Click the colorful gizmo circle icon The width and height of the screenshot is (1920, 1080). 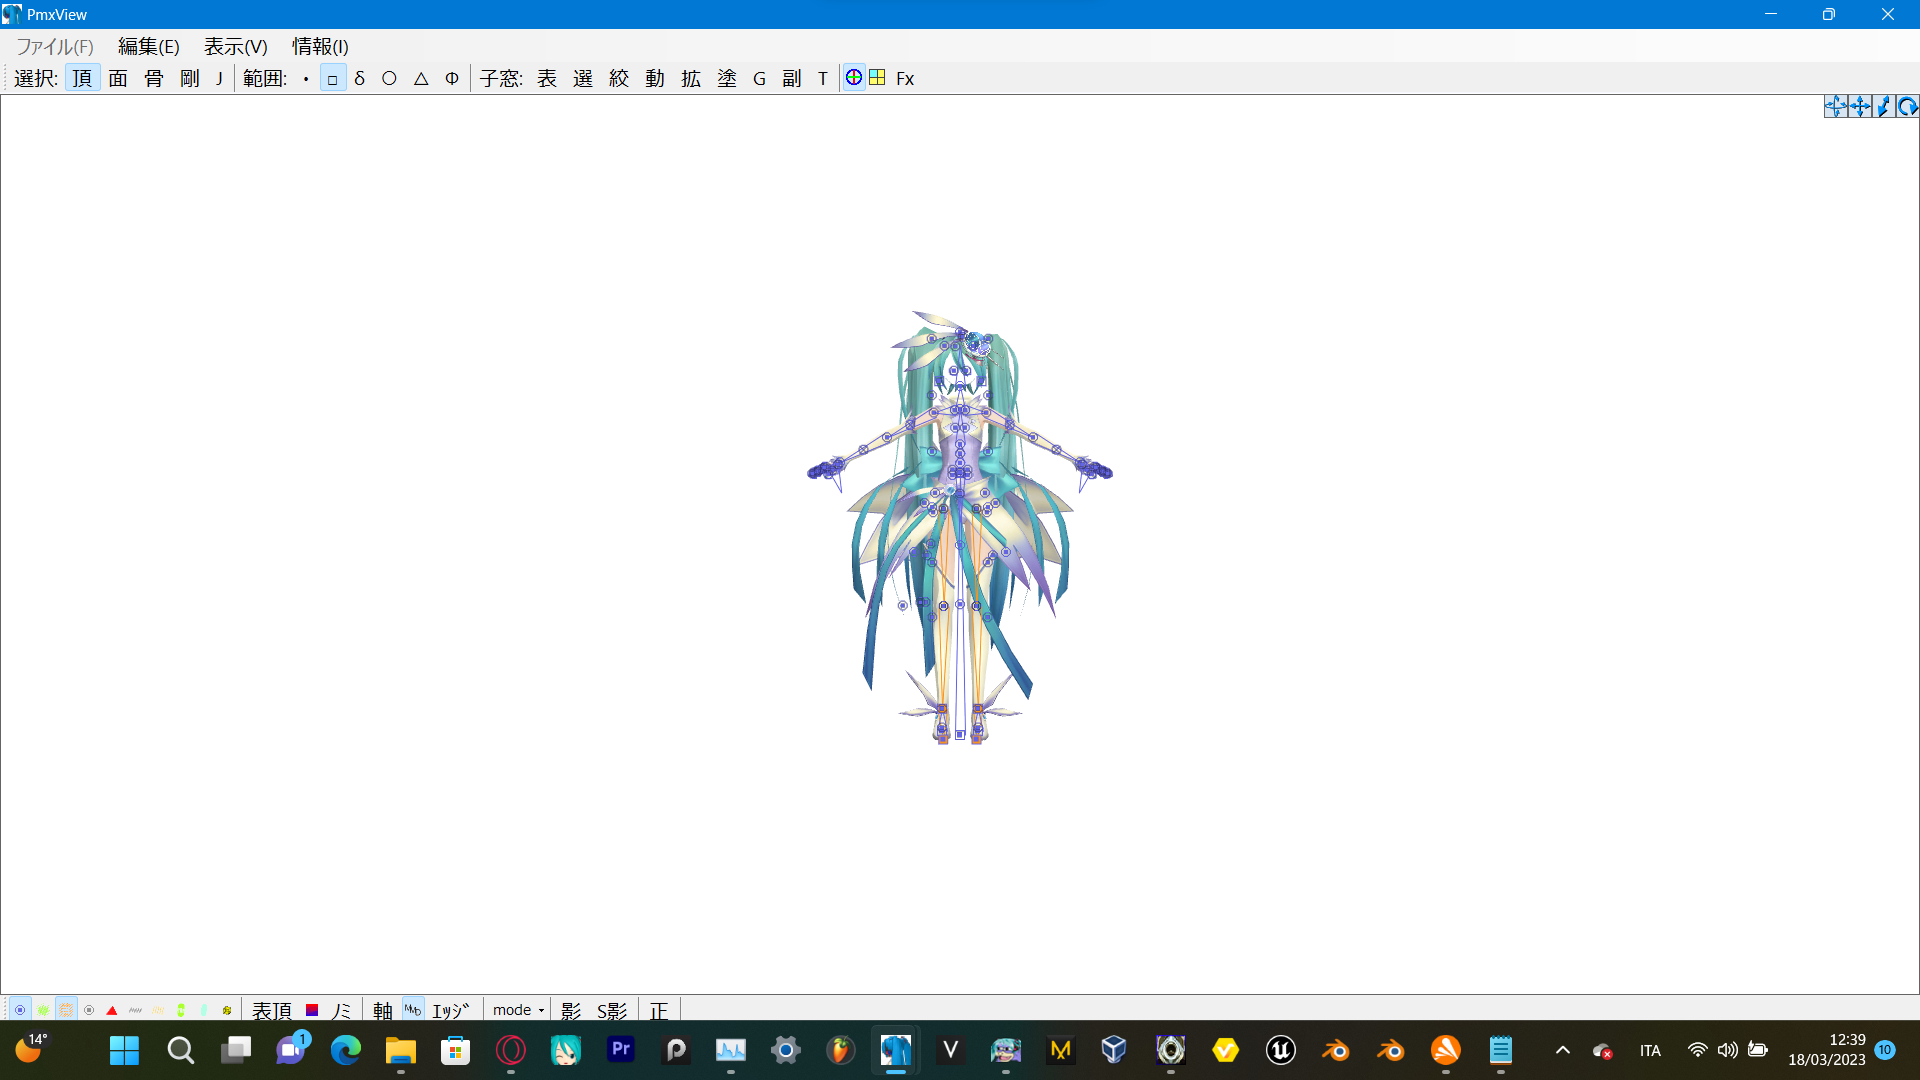tap(854, 78)
